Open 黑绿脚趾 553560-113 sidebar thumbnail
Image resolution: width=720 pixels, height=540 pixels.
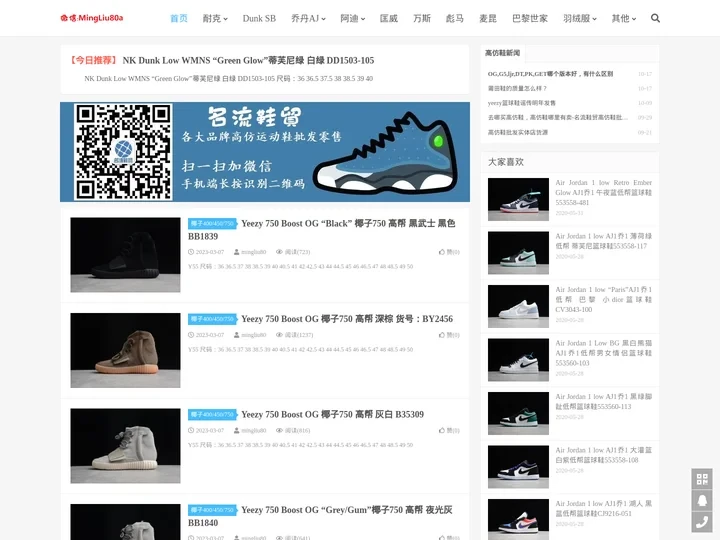point(518,413)
